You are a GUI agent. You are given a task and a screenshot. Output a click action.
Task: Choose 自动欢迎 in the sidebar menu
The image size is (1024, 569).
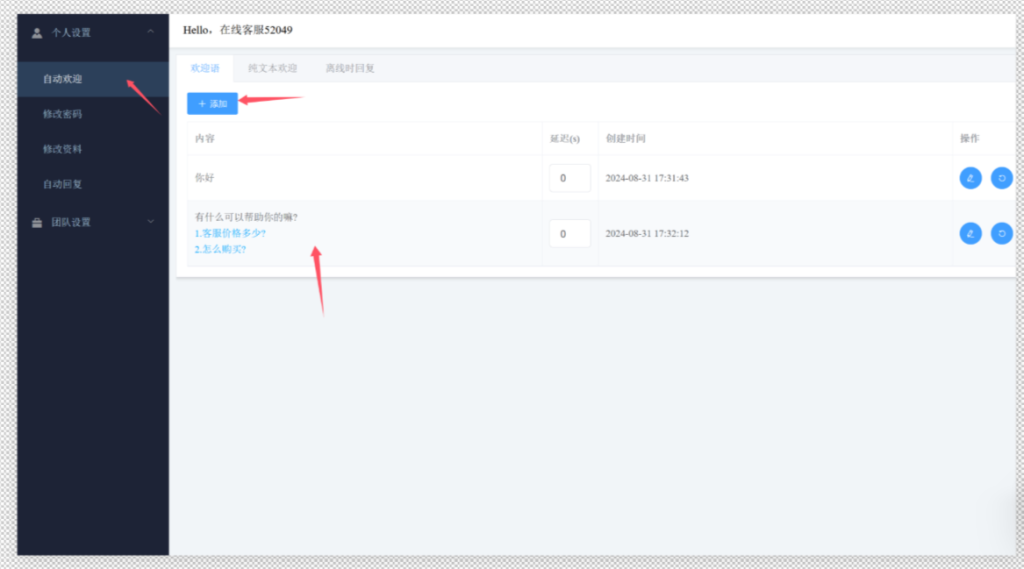click(62, 79)
